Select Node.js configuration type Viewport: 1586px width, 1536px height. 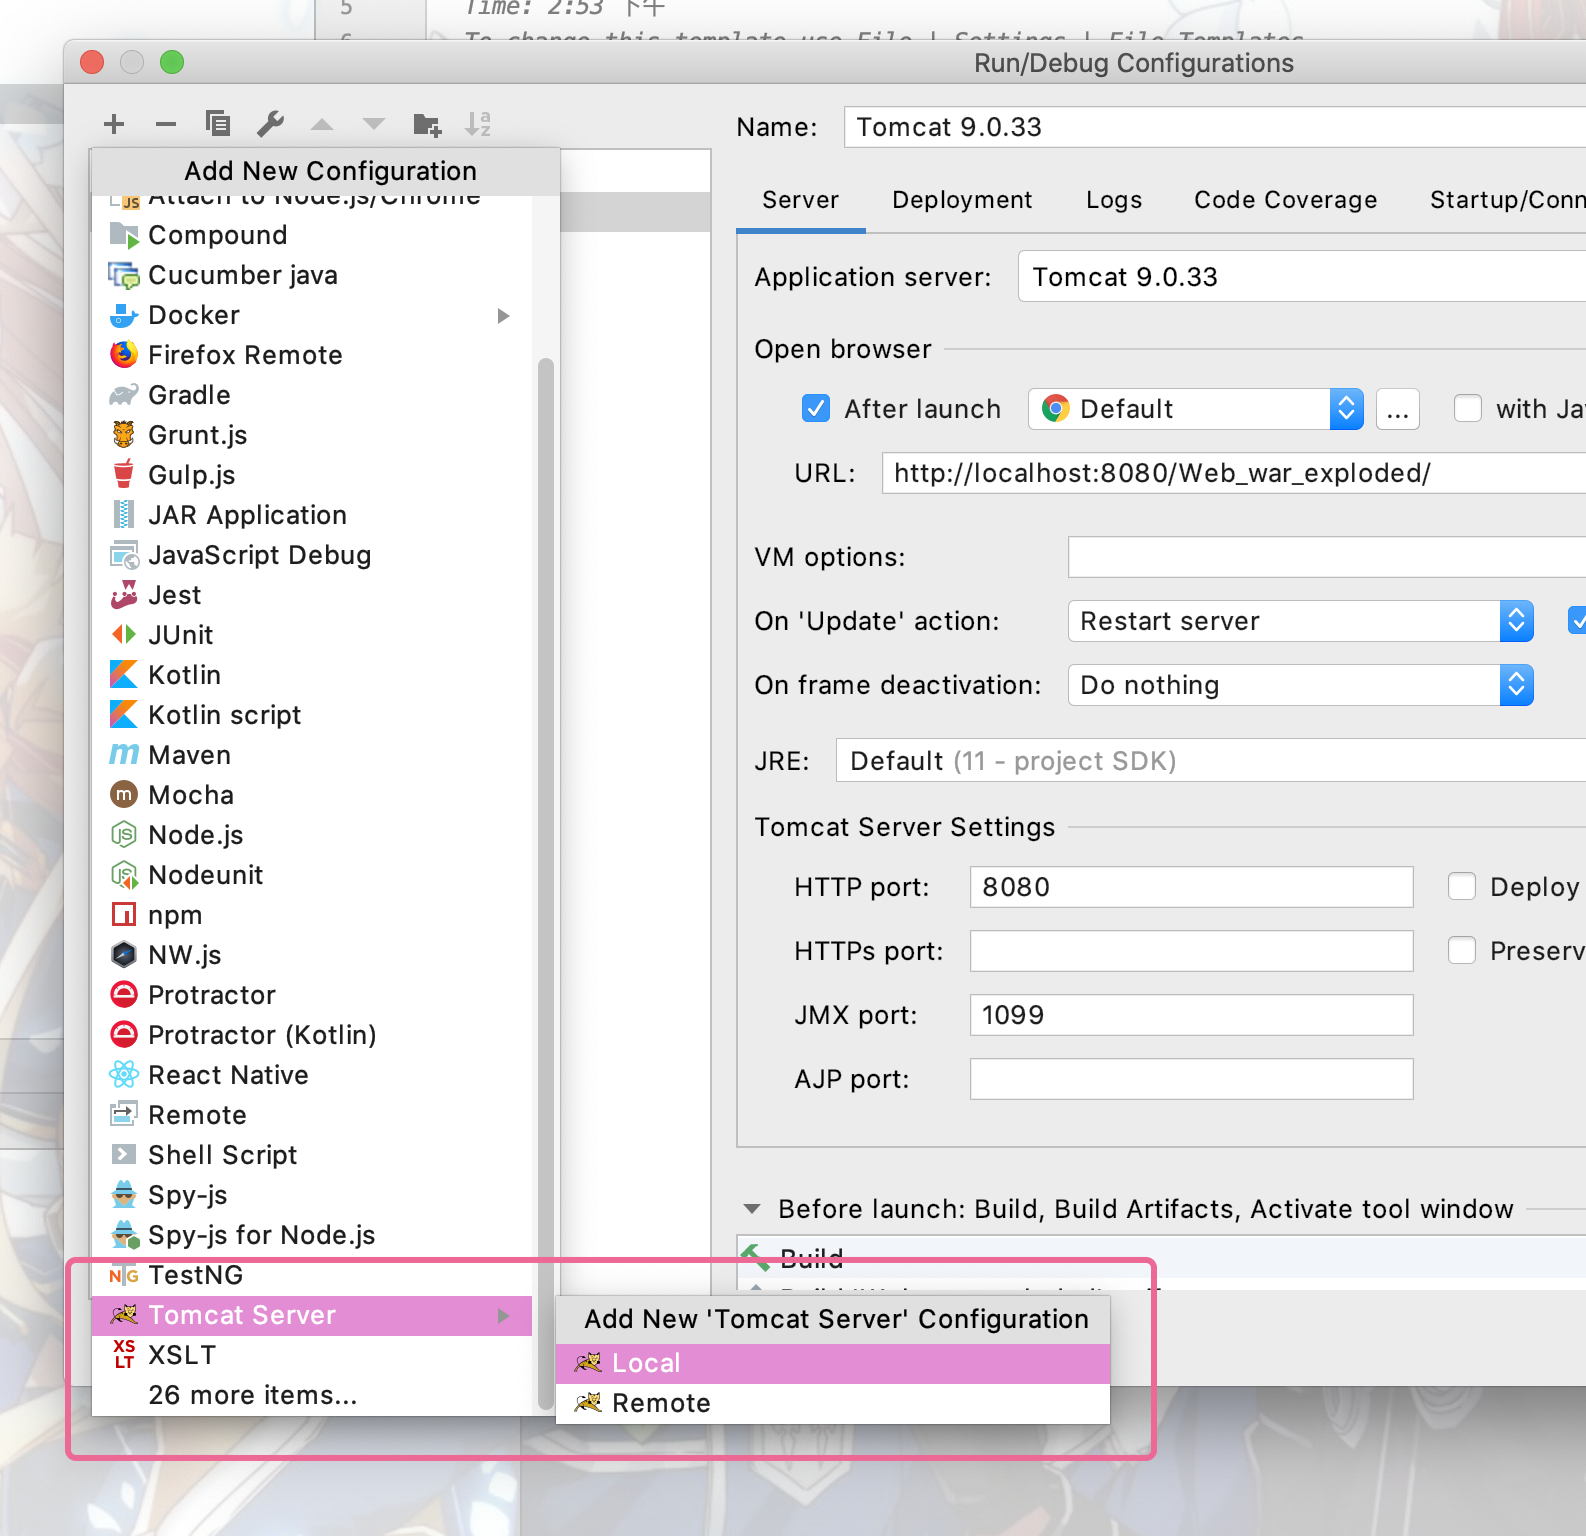click(x=311, y=835)
